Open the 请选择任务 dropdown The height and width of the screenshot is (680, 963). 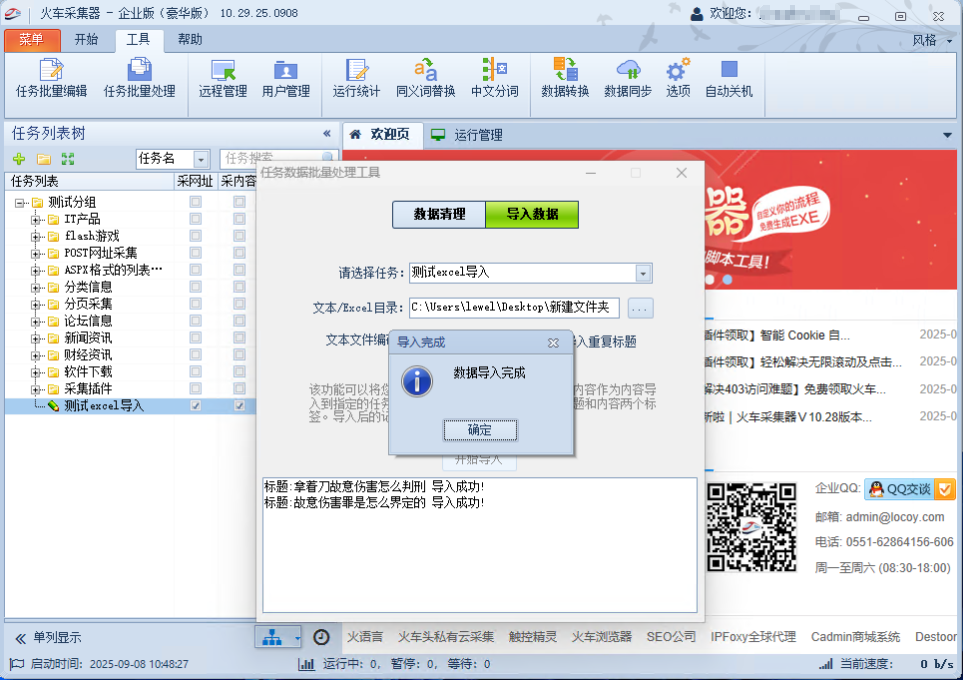click(x=644, y=272)
